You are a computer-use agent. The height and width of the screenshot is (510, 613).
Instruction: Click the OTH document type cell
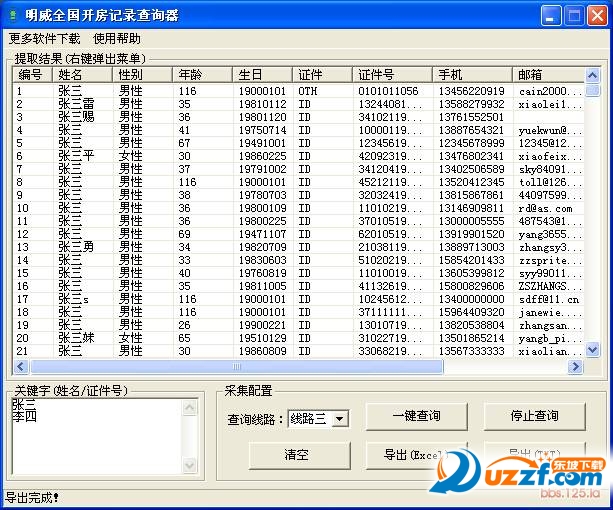click(308, 91)
